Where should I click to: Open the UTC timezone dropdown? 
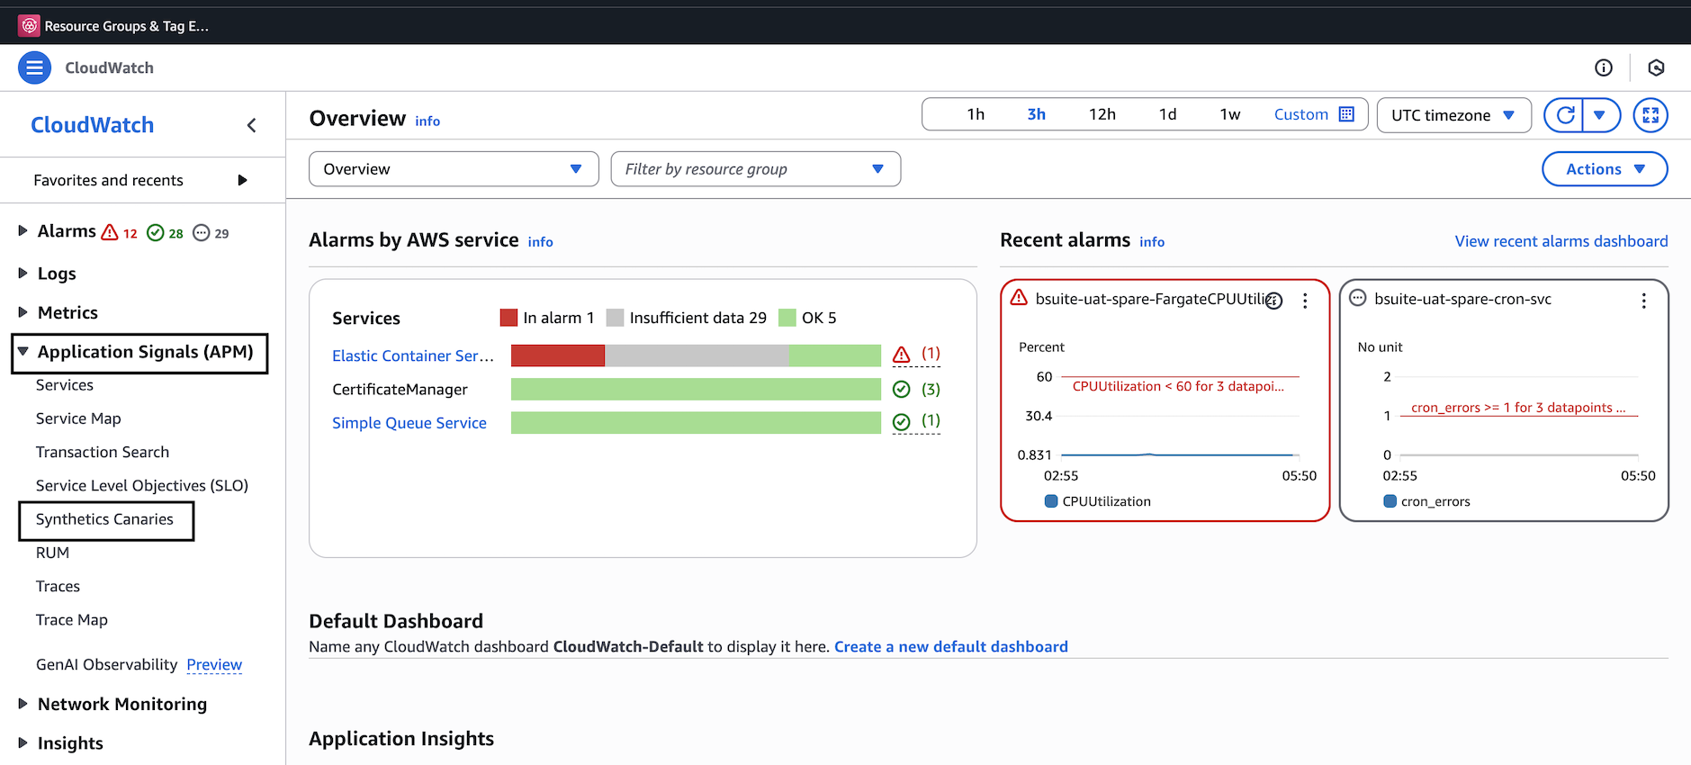[x=1453, y=115]
